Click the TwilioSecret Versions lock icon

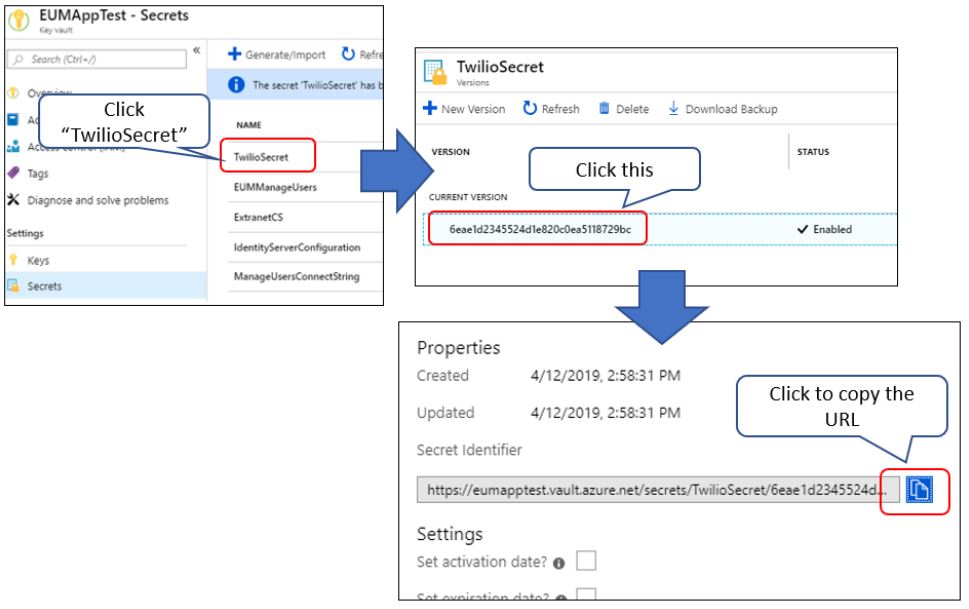click(435, 72)
